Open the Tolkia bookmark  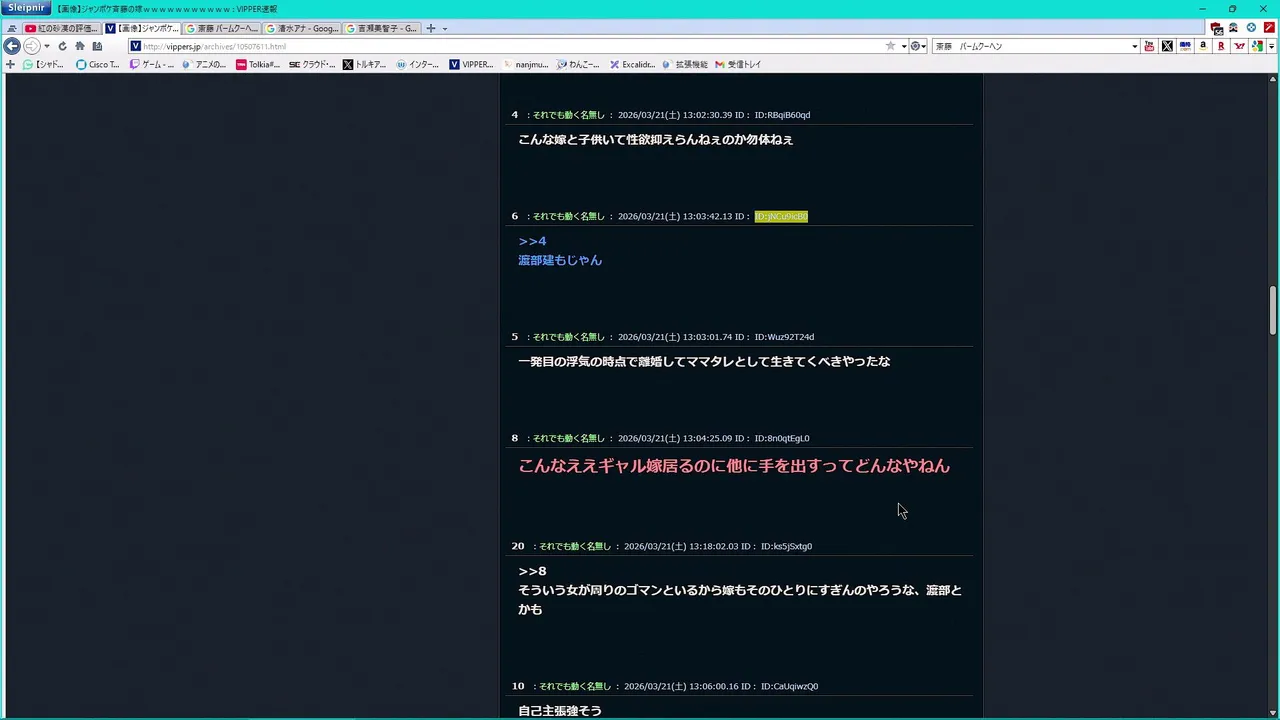tap(258, 64)
